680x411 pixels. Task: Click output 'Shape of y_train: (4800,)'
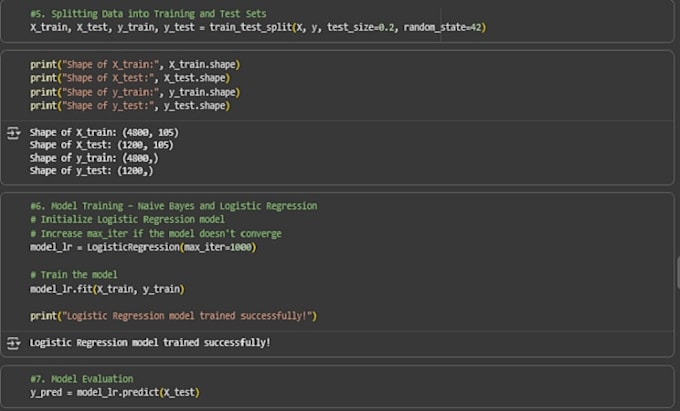(94, 158)
